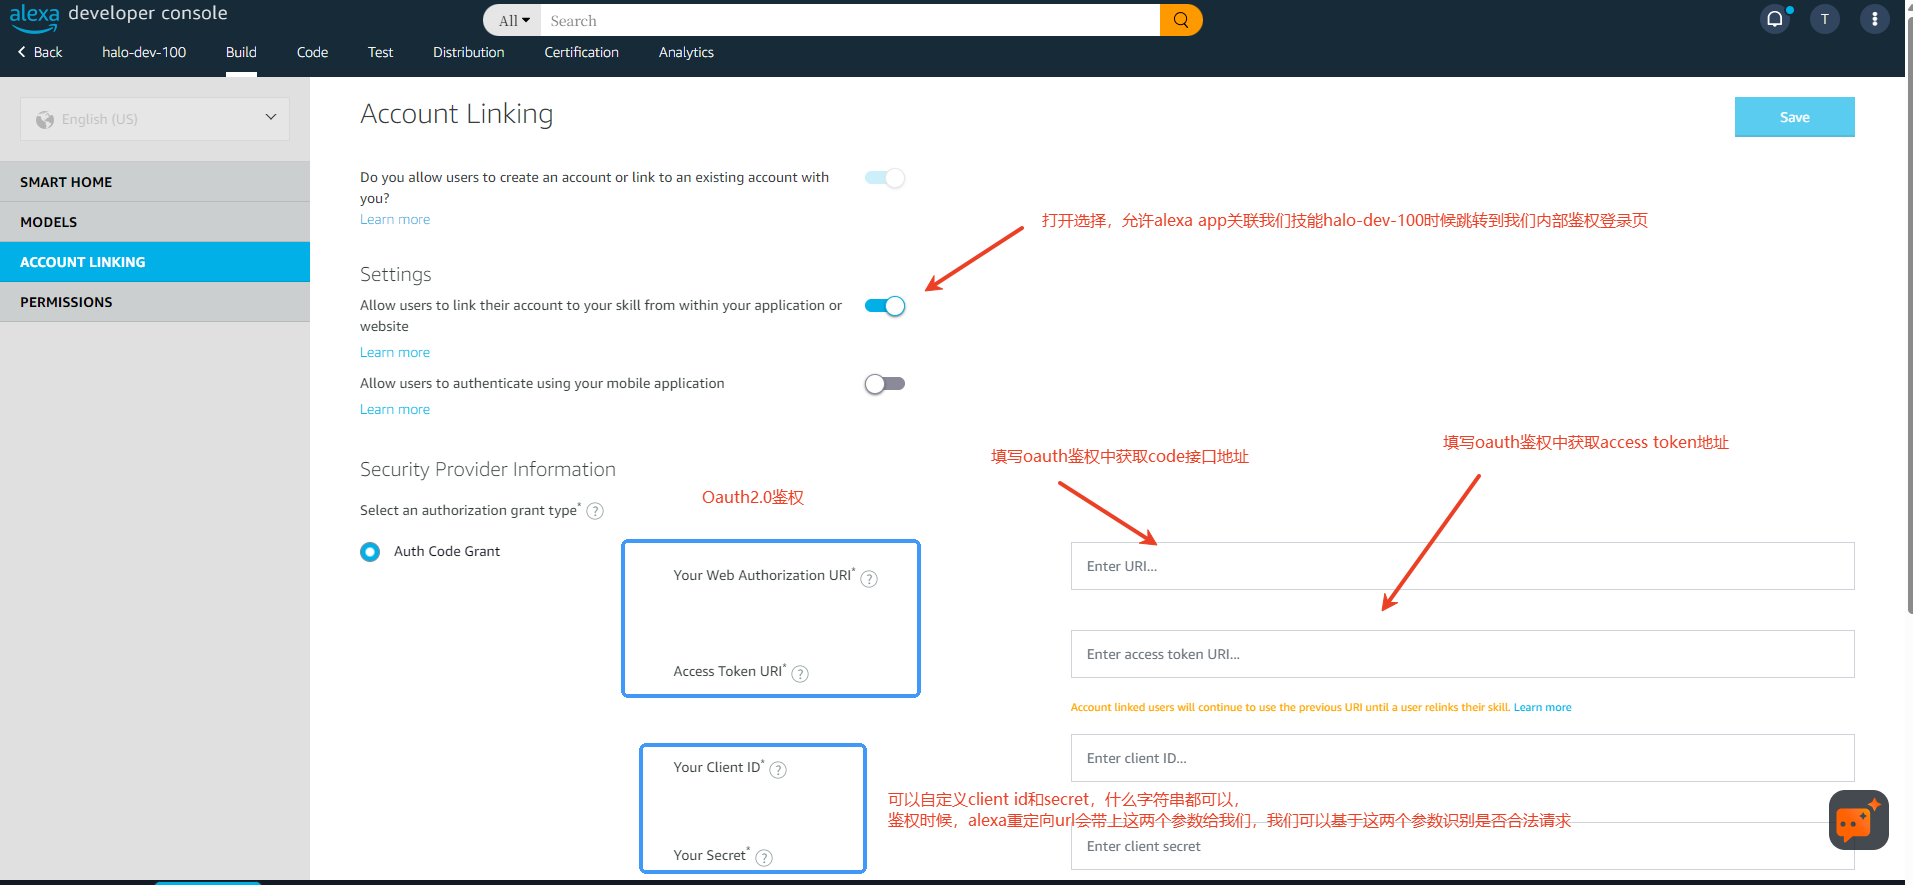Viewport: 1913px width, 885px height.
Task: Click the orange search magnifier button
Action: click(x=1181, y=20)
